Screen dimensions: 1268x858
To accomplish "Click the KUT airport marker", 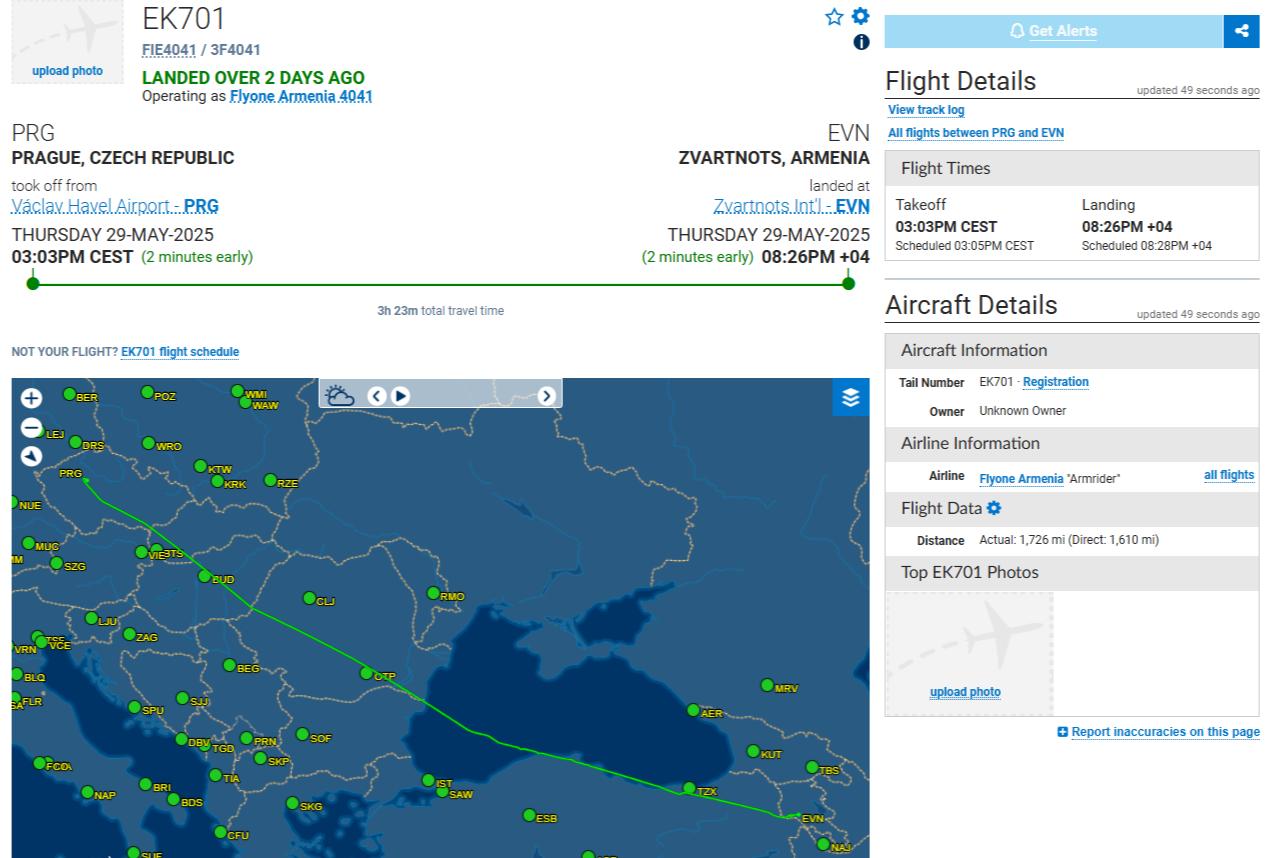I will pos(753,751).
